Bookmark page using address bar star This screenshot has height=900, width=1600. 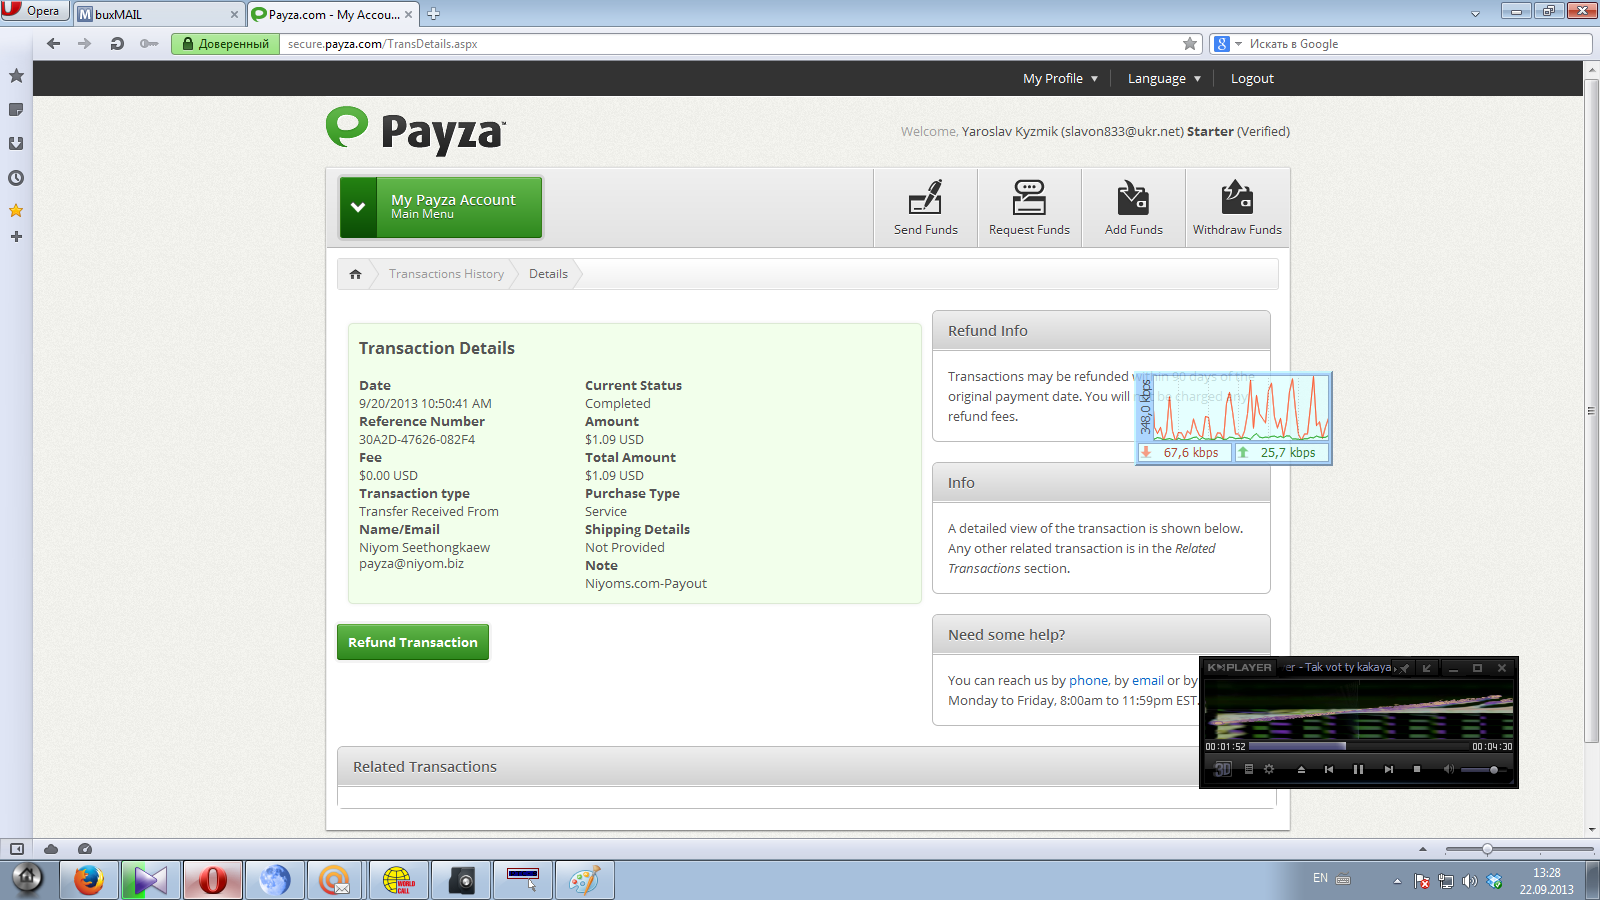pos(1190,44)
